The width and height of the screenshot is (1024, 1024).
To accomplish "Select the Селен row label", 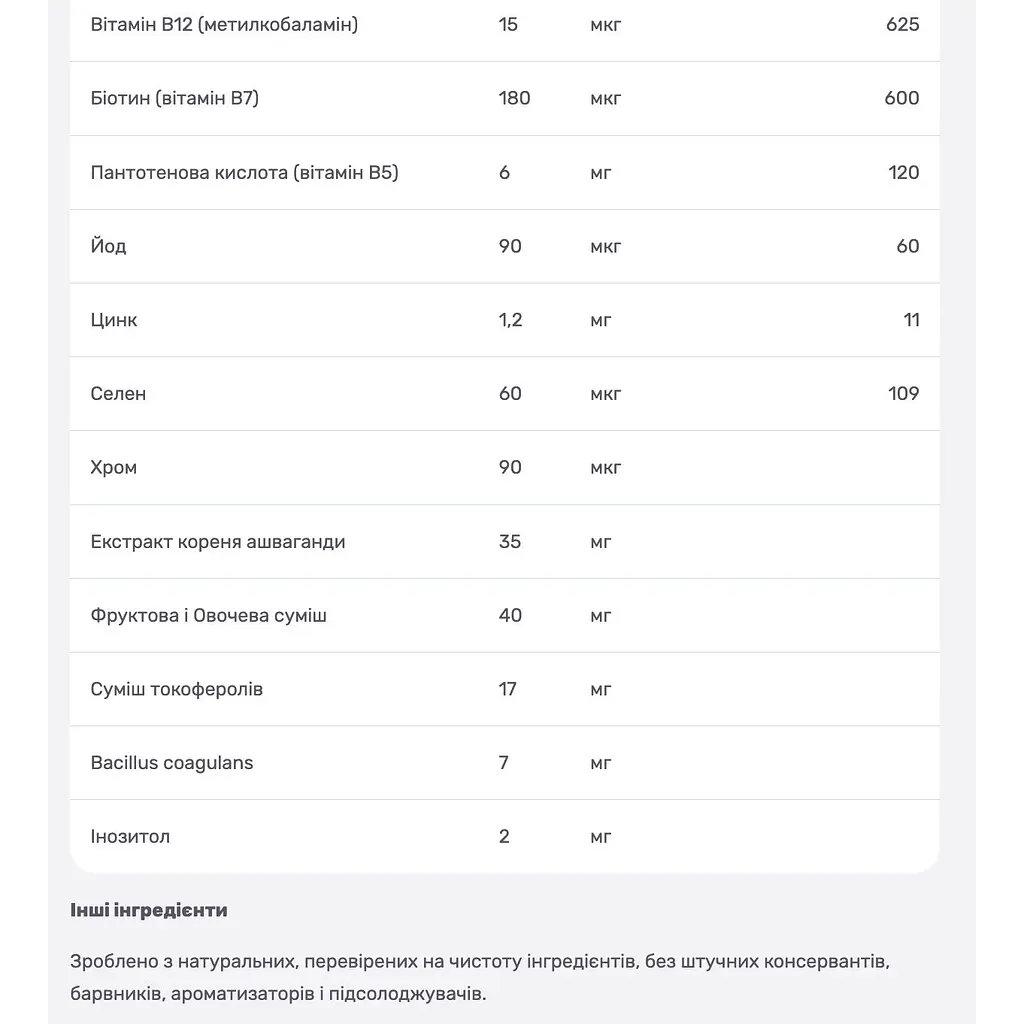I will click(118, 394).
